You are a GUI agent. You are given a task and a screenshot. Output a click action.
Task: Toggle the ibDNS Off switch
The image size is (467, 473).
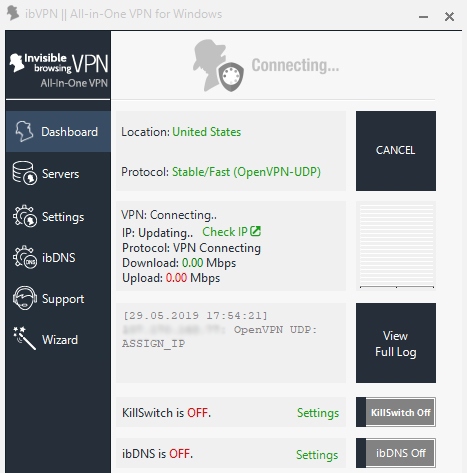click(x=396, y=453)
